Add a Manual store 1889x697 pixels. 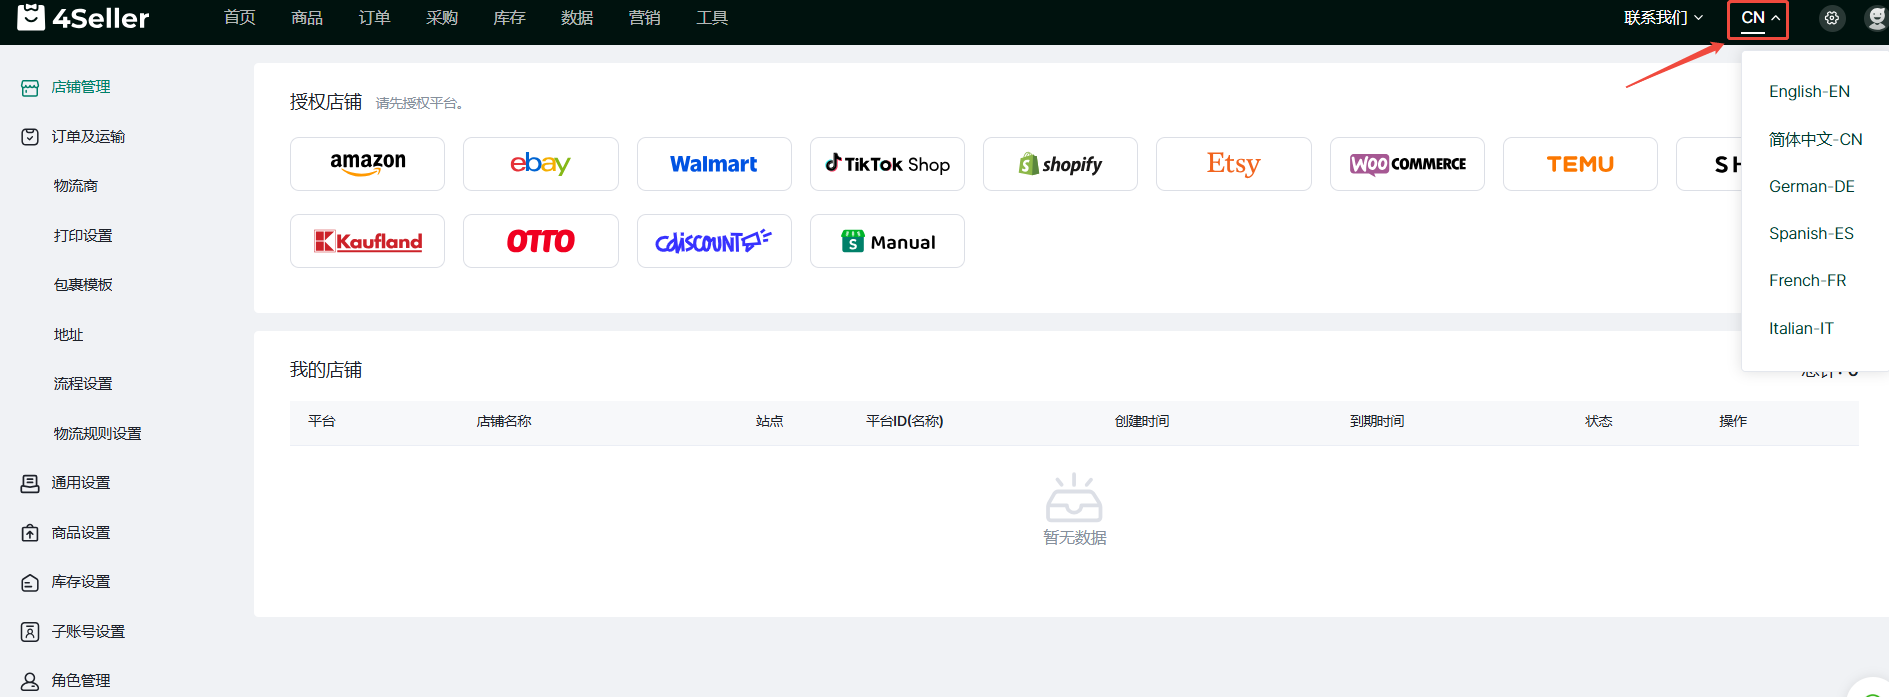pyautogui.click(x=887, y=241)
